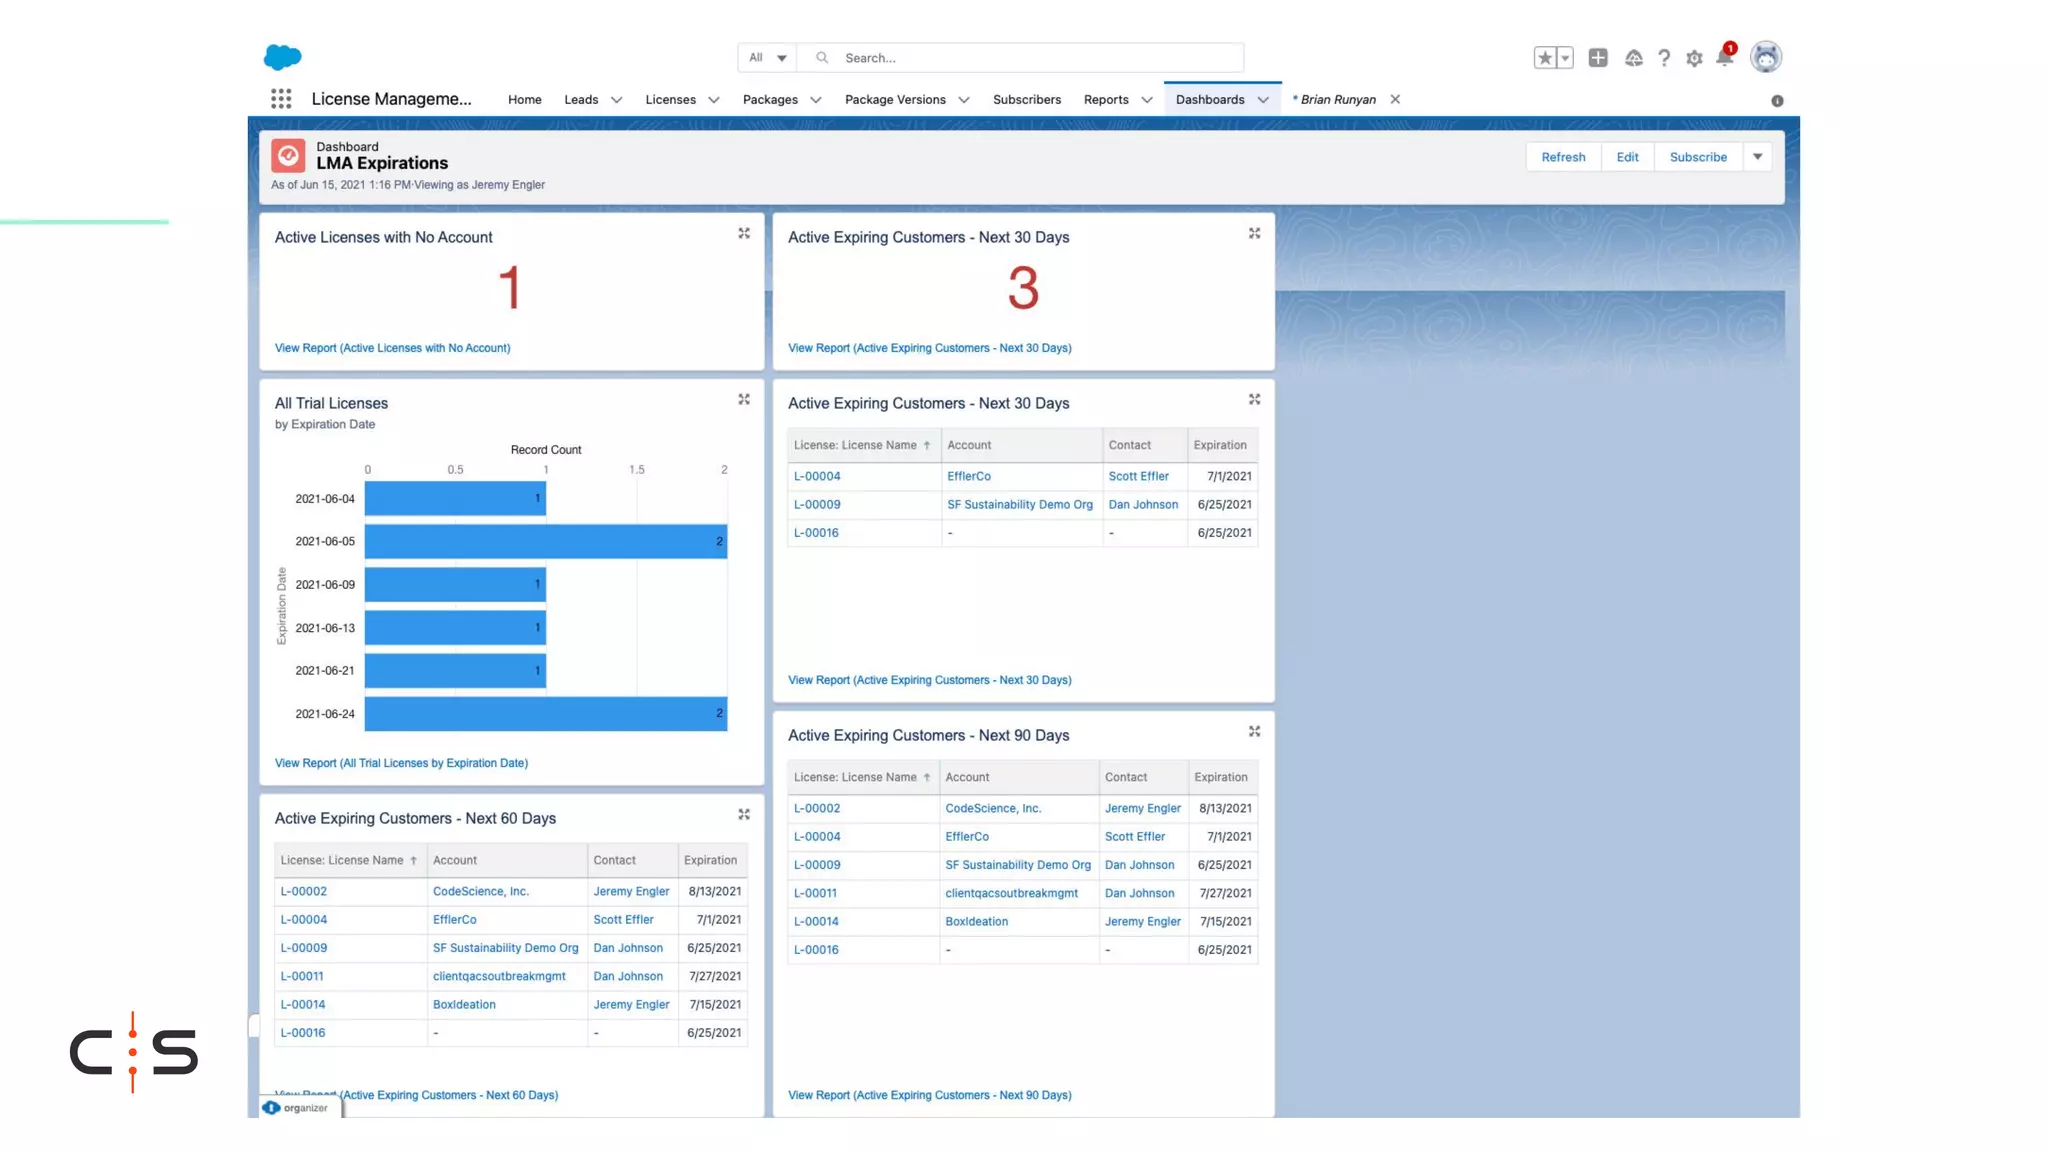Go to the Subscribers tab
2048x1152 pixels.
(x=1026, y=100)
